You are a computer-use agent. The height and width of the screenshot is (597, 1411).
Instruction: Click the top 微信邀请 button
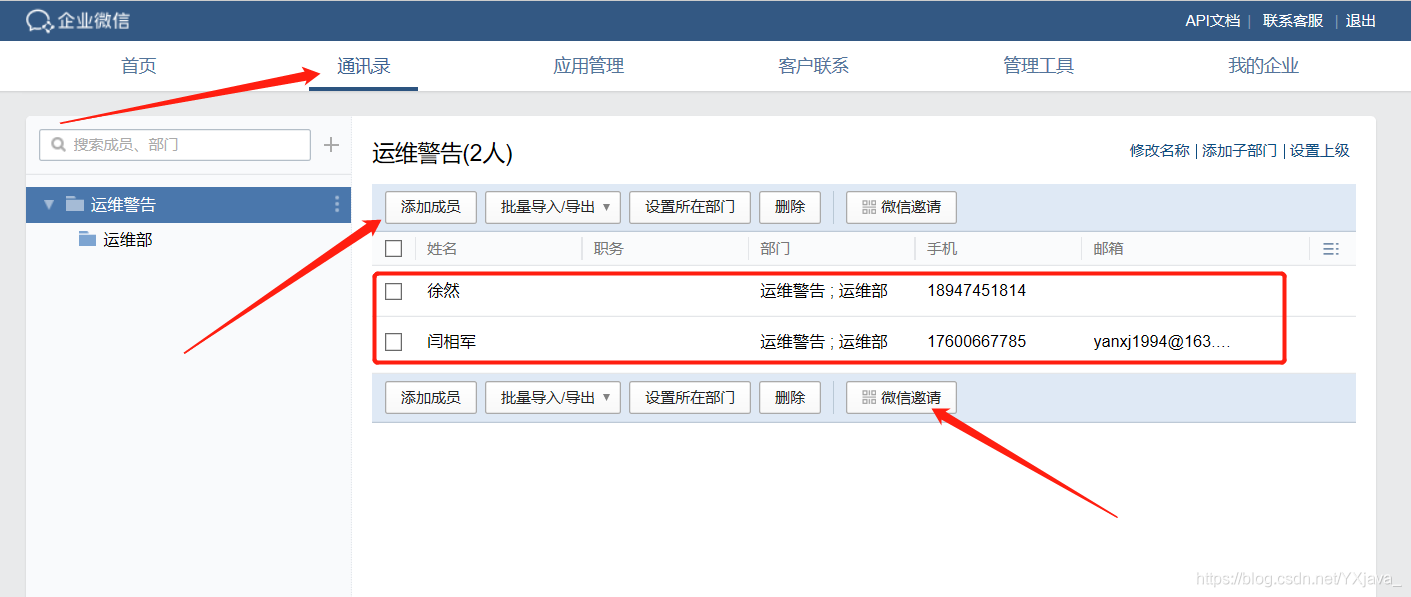[901, 207]
